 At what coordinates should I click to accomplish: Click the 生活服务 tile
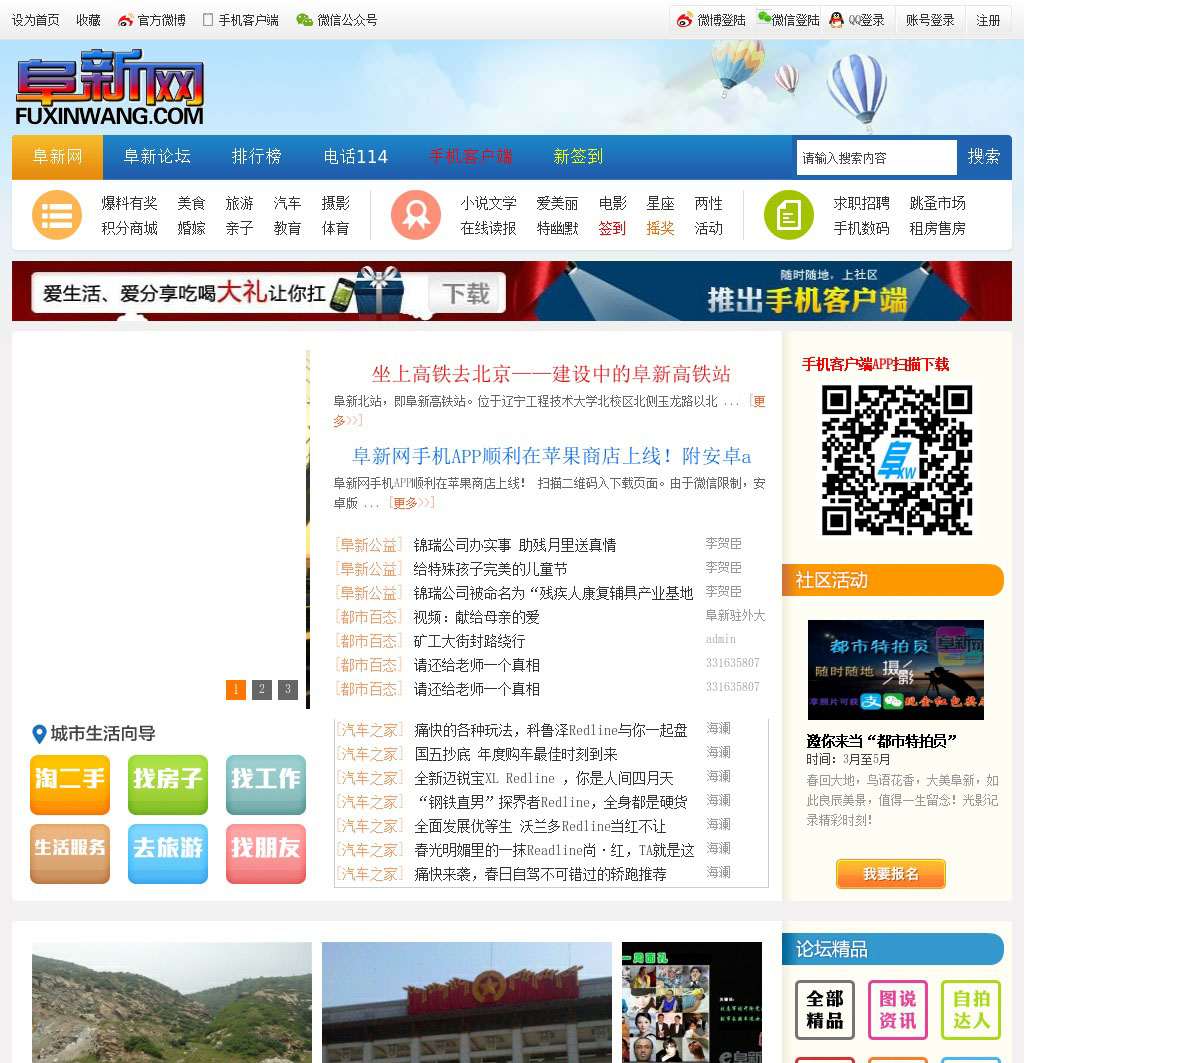[70, 854]
